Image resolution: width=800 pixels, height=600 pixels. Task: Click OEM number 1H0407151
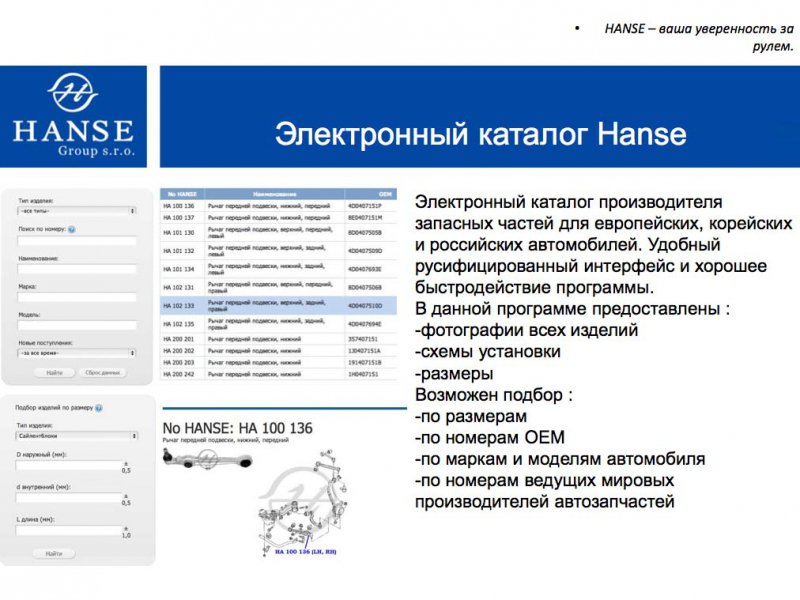click(x=363, y=374)
